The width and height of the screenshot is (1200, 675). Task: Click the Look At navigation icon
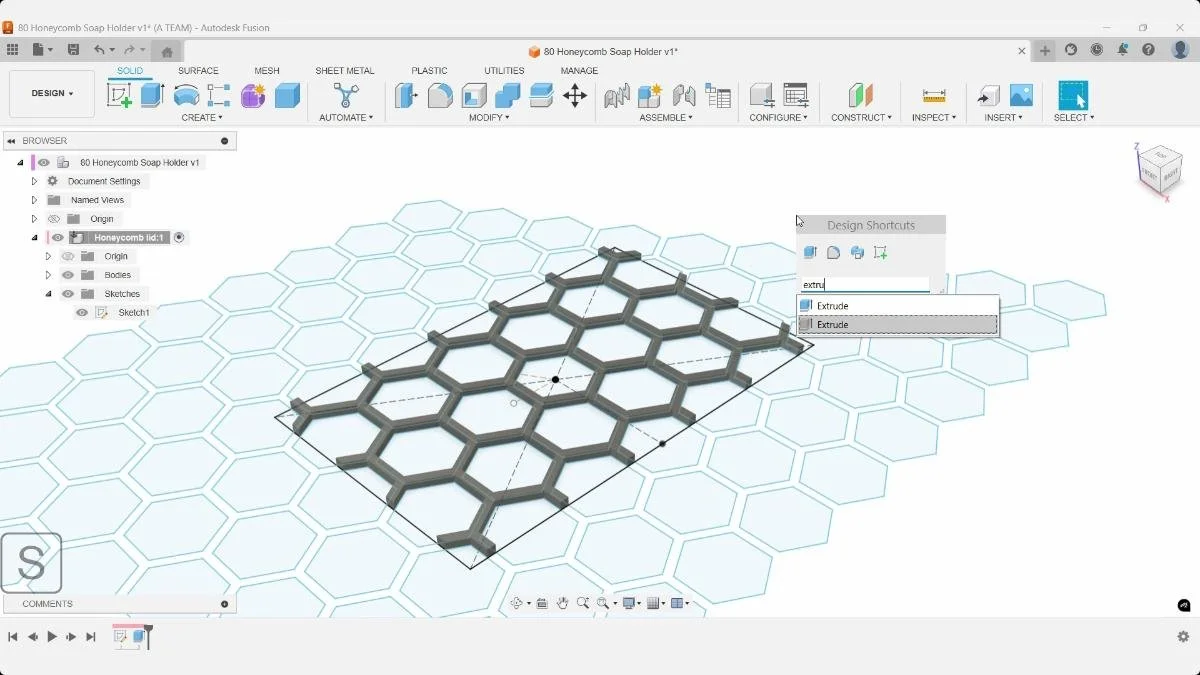(542, 603)
